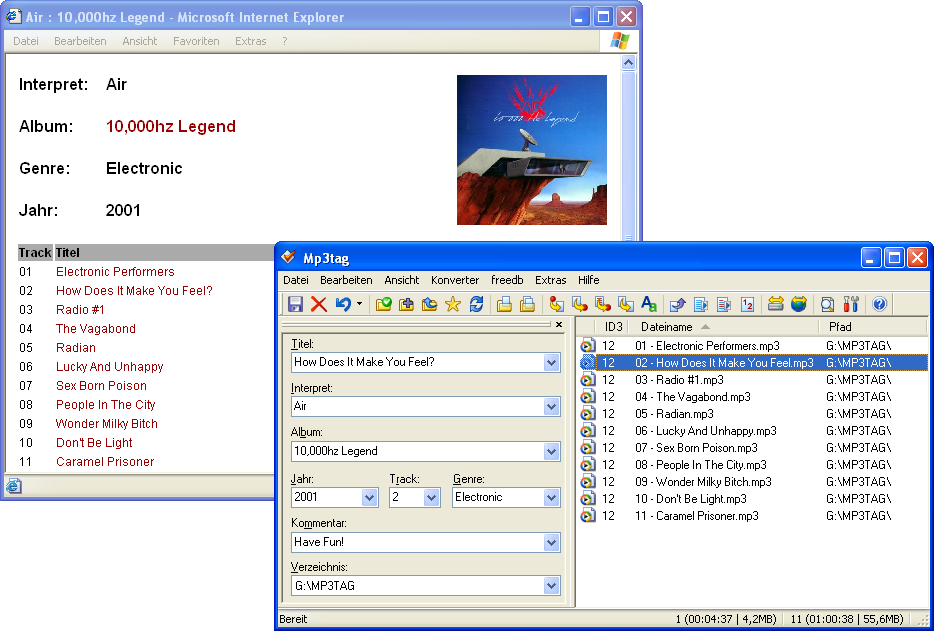Click the blue Undo arrow icon

pos(343,304)
